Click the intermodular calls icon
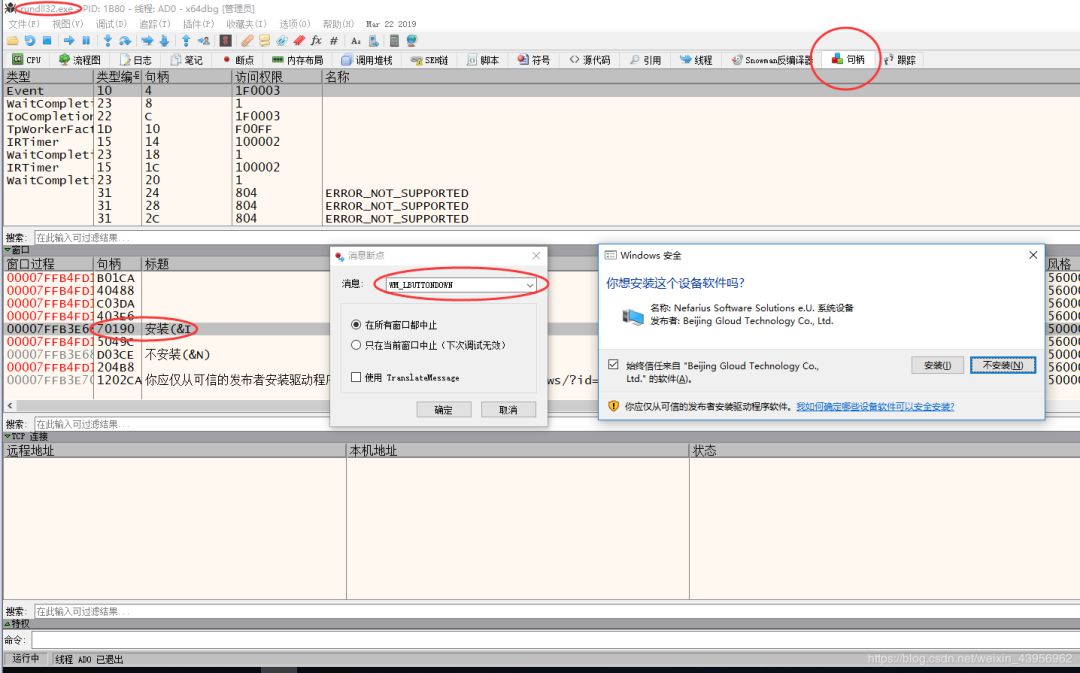The height and width of the screenshot is (673, 1080). click(x=373, y=41)
